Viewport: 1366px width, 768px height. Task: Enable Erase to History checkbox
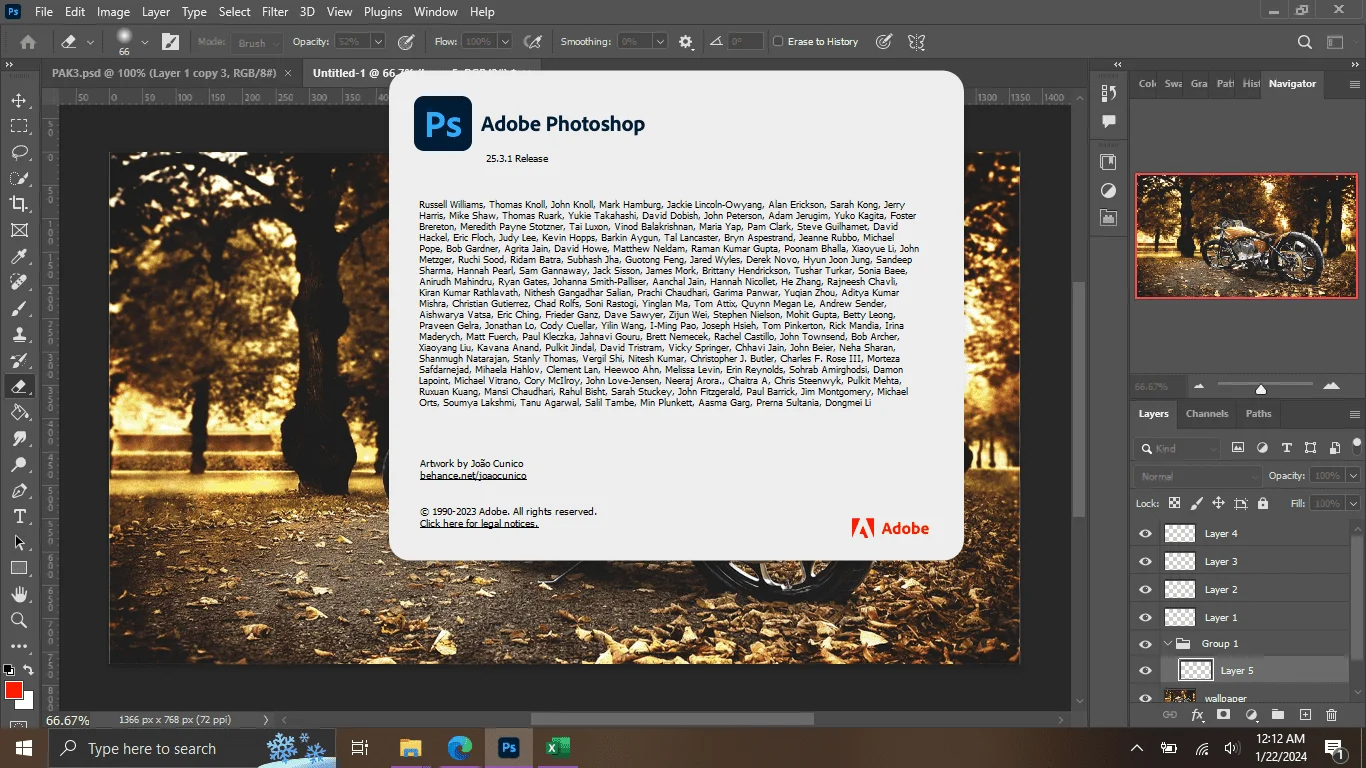(x=778, y=42)
